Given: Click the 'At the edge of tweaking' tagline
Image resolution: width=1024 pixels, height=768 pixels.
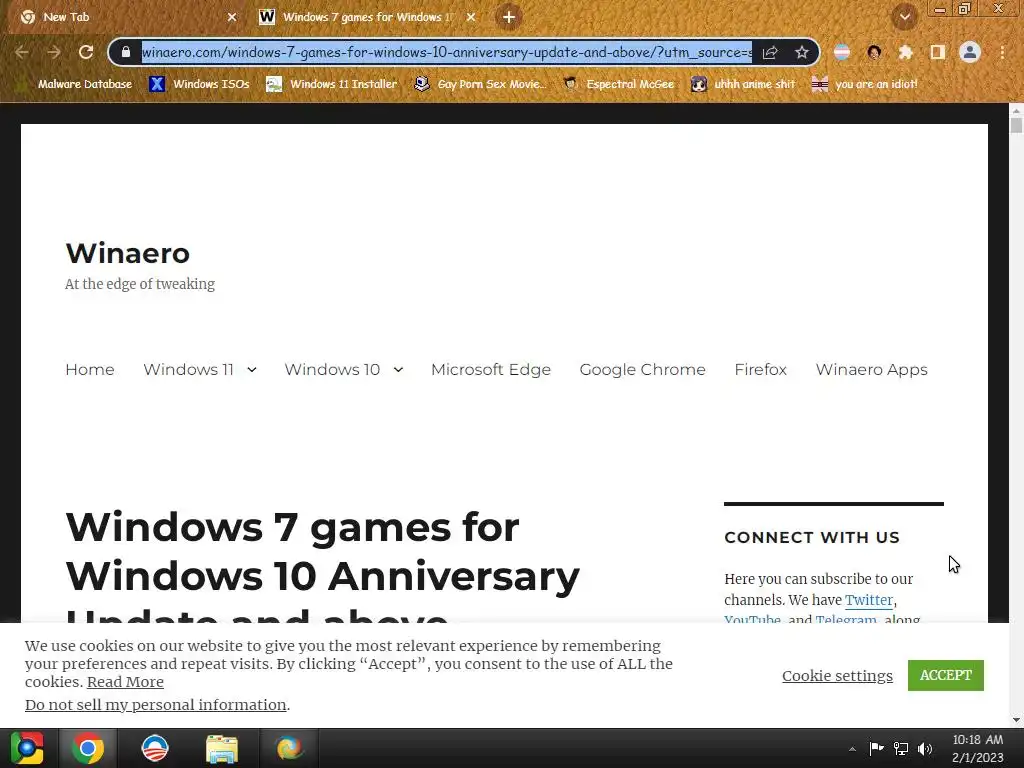Looking at the screenshot, I should (140, 284).
